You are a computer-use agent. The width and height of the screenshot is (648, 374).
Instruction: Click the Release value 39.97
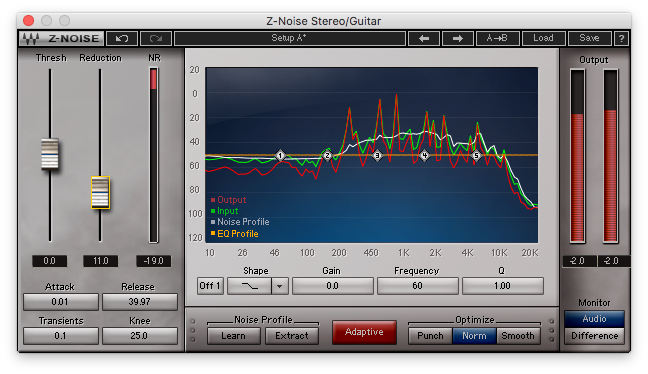140,302
